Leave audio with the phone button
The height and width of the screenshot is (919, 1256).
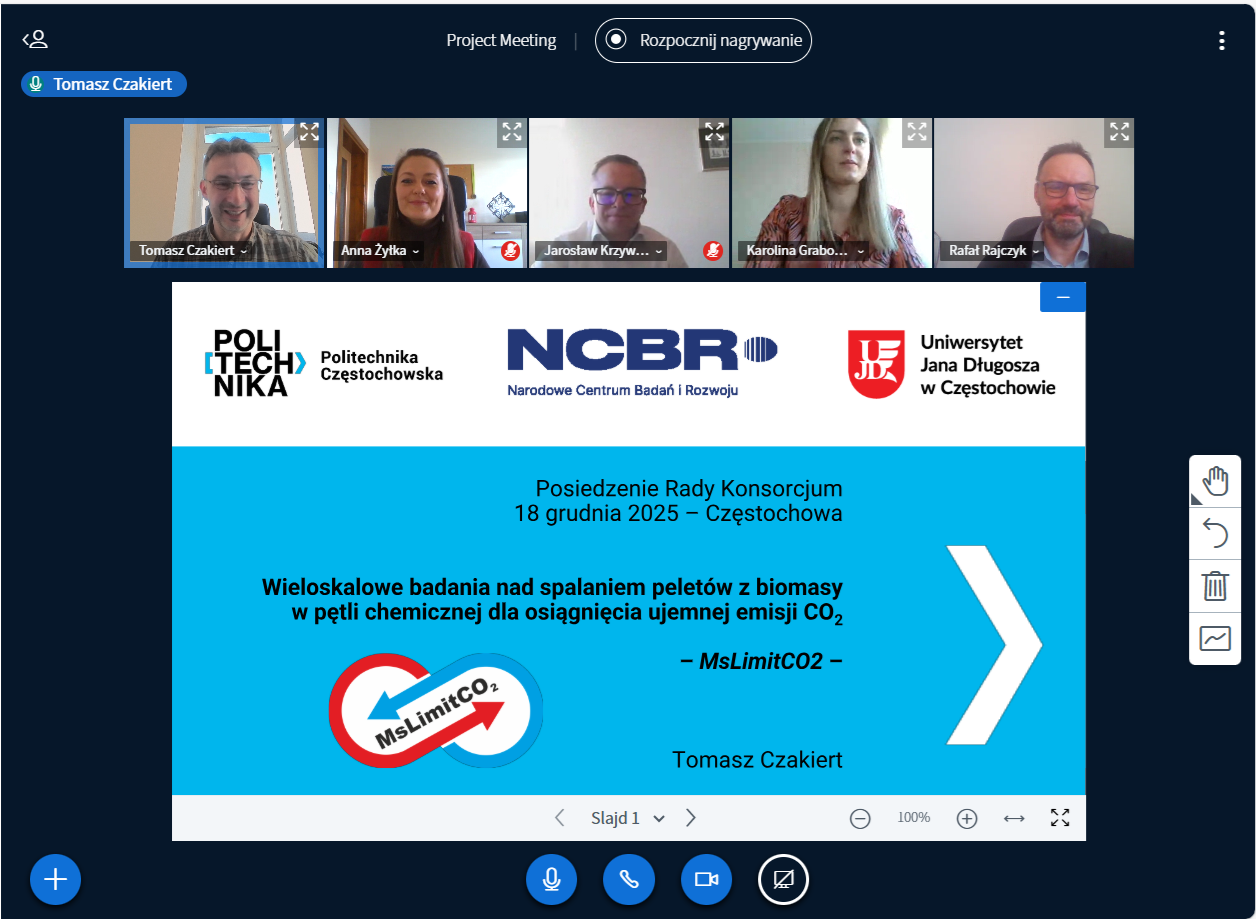tap(629, 879)
